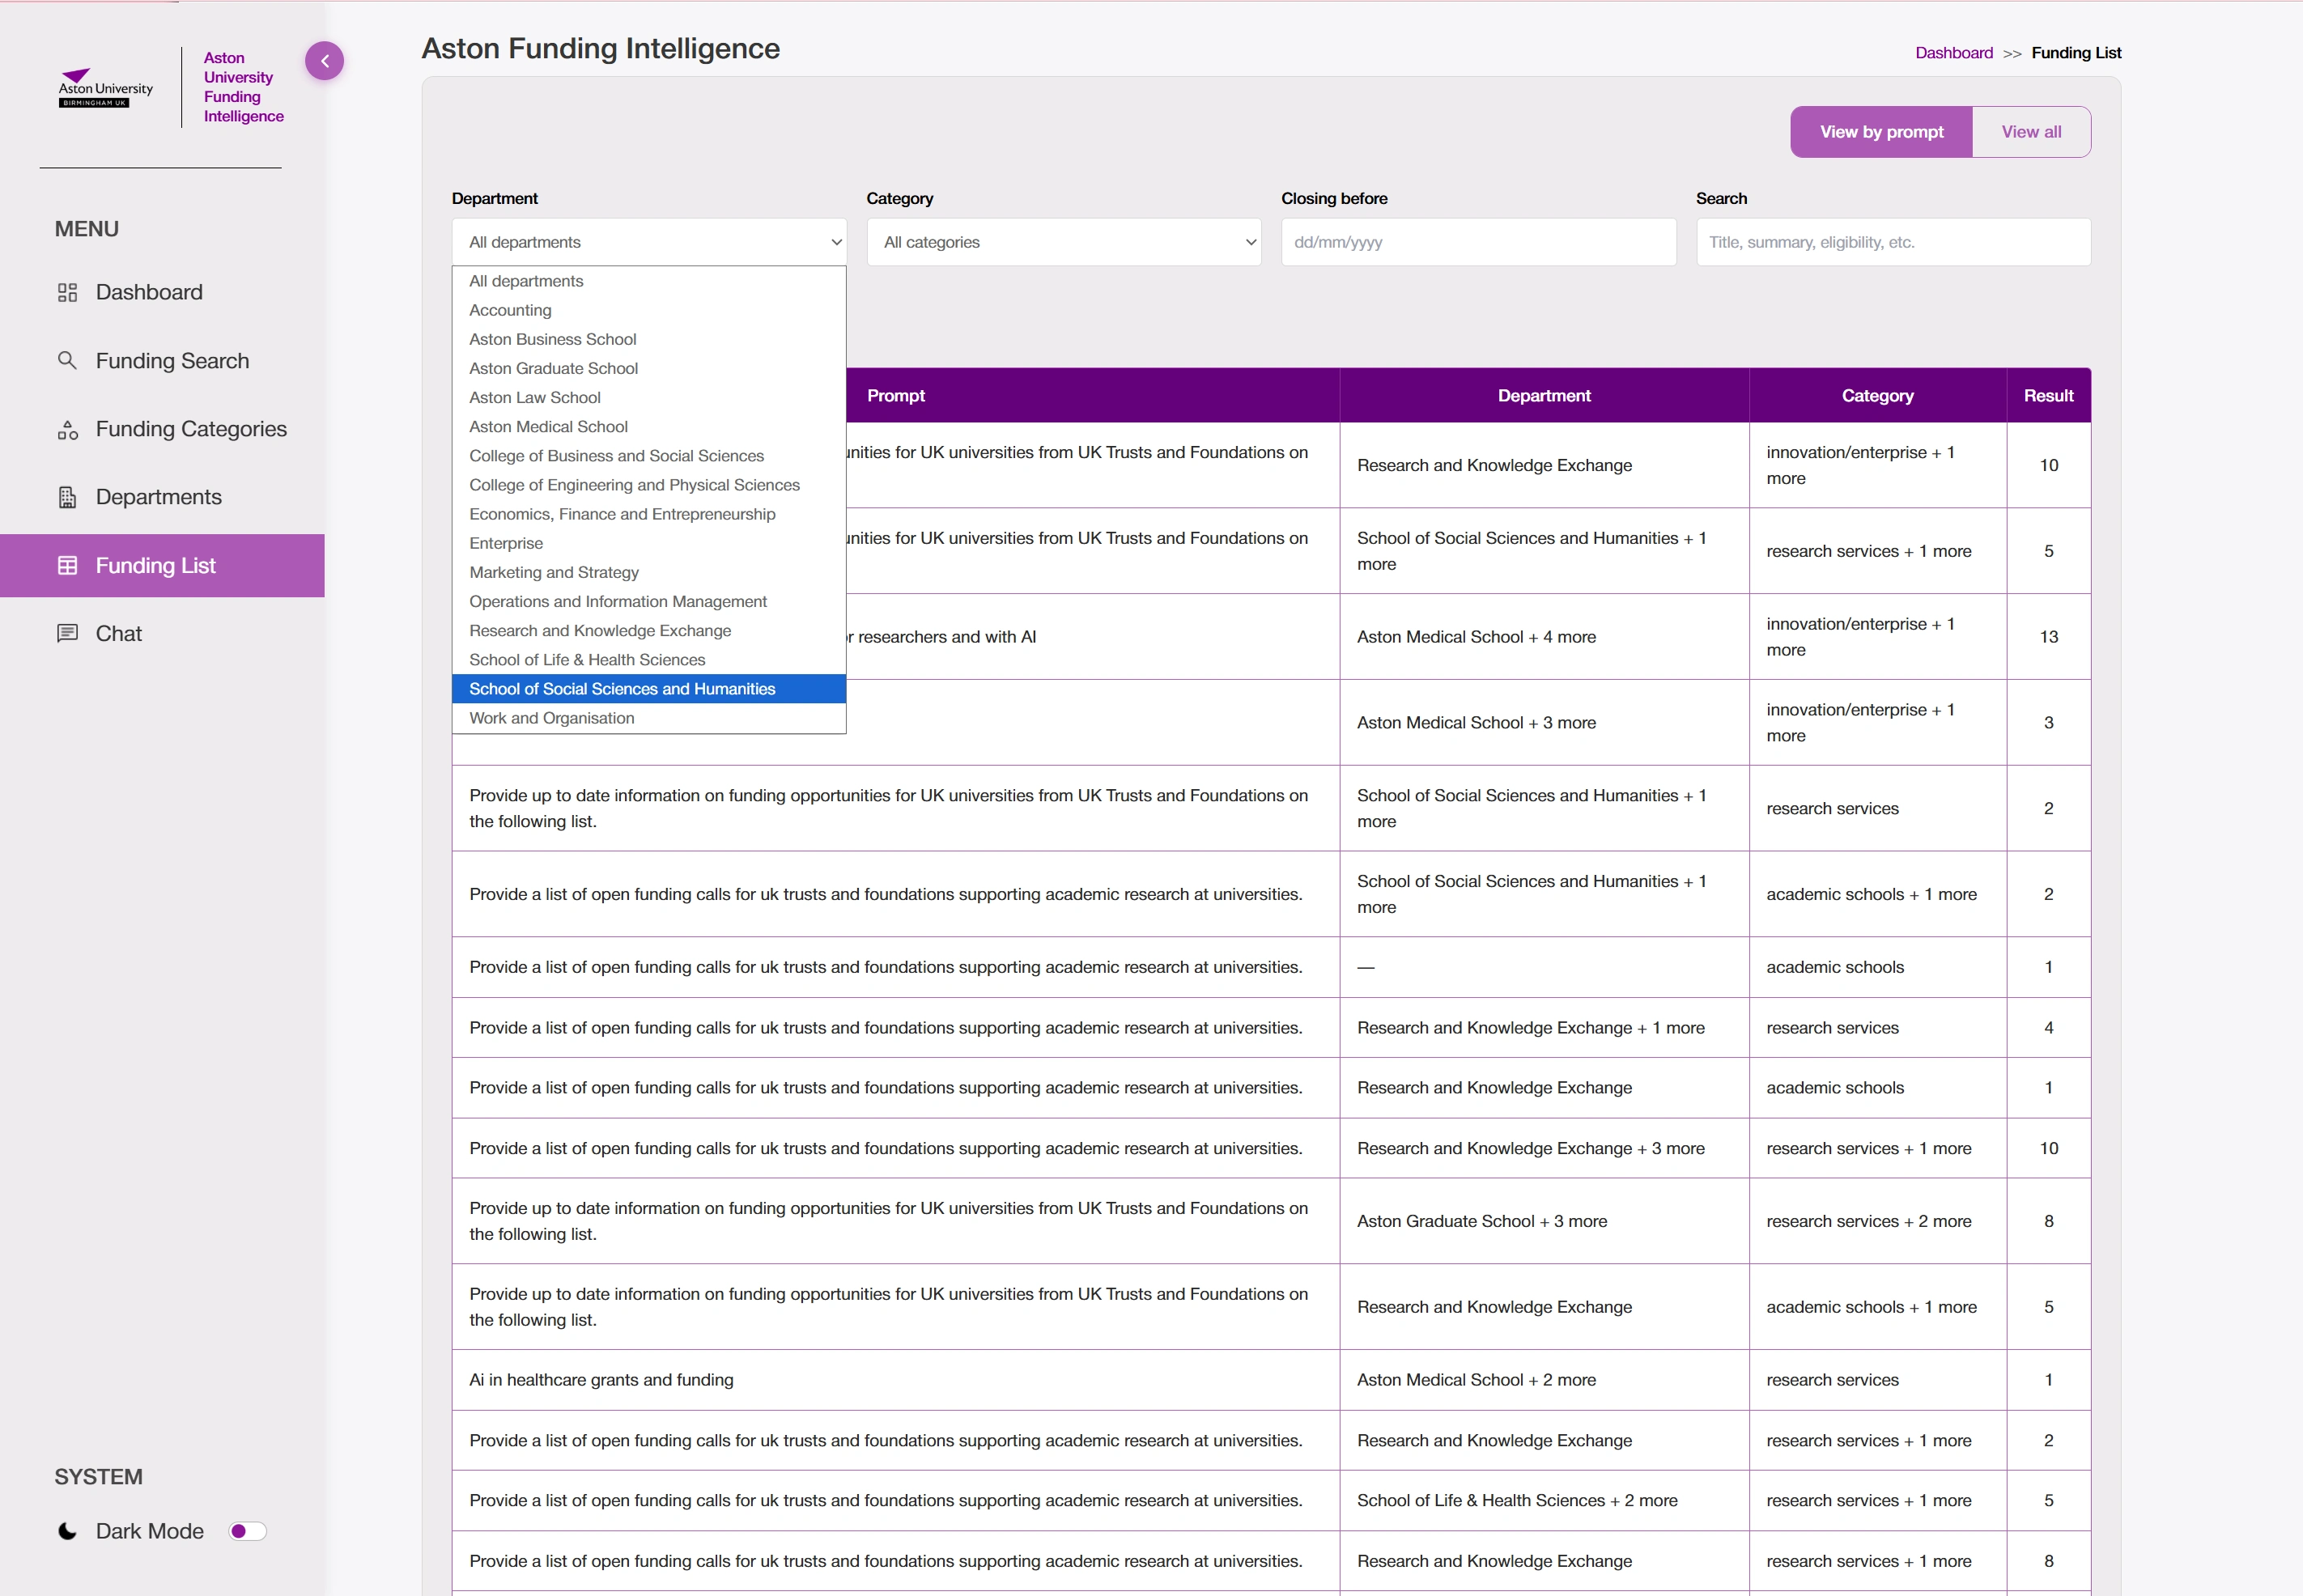This screenshot has width=2303, height=1596.
Task: Click the Funding Search magnifier icon
Action: [x=67, y=360]
